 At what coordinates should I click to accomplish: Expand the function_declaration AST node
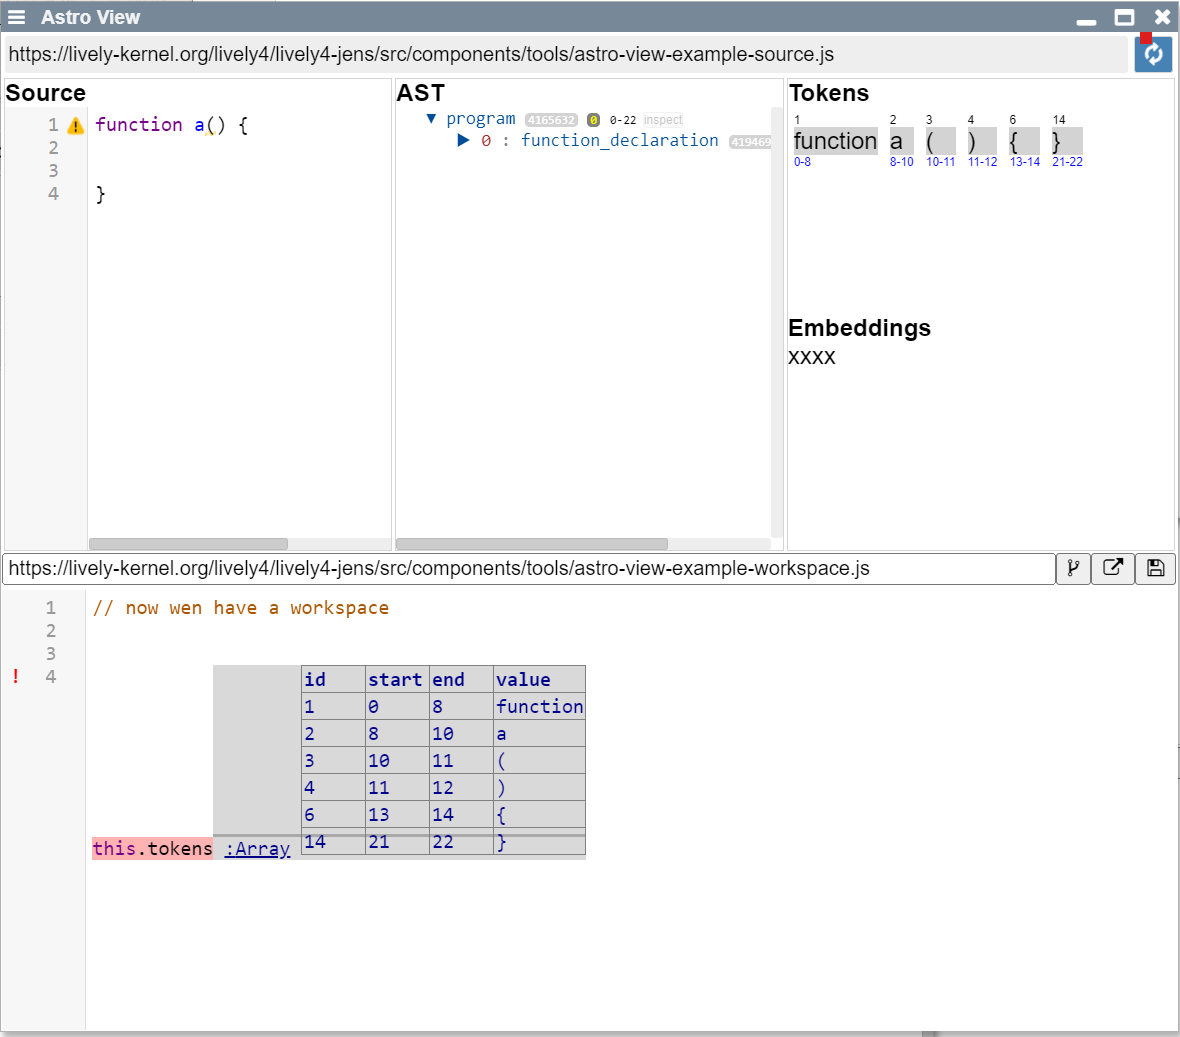click(x=463, y=141)
